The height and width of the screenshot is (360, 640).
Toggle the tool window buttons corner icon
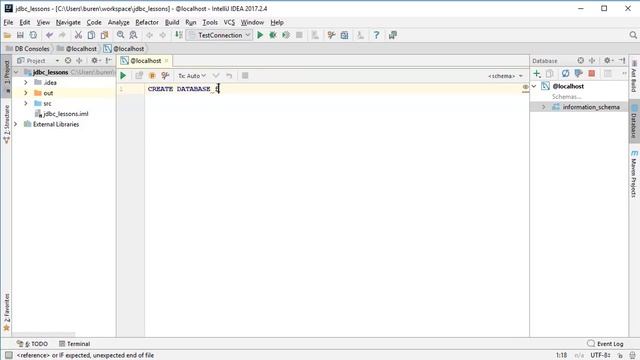[x=9, y=355]
